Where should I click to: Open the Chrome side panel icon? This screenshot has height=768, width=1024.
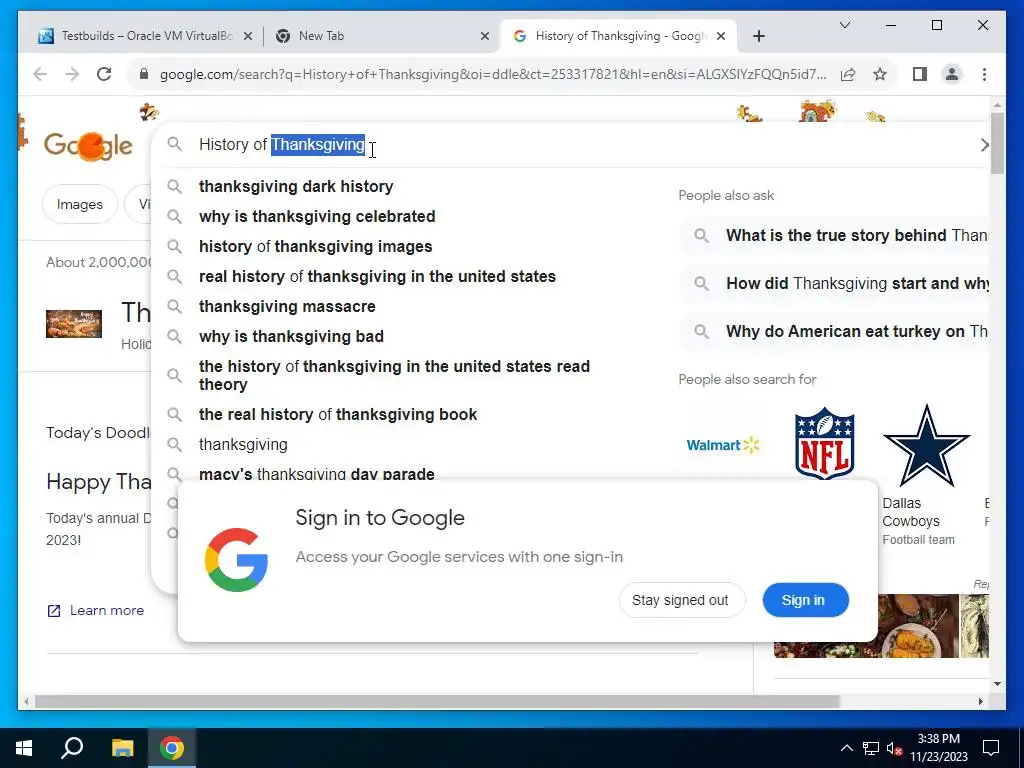(x=920, y=74)
